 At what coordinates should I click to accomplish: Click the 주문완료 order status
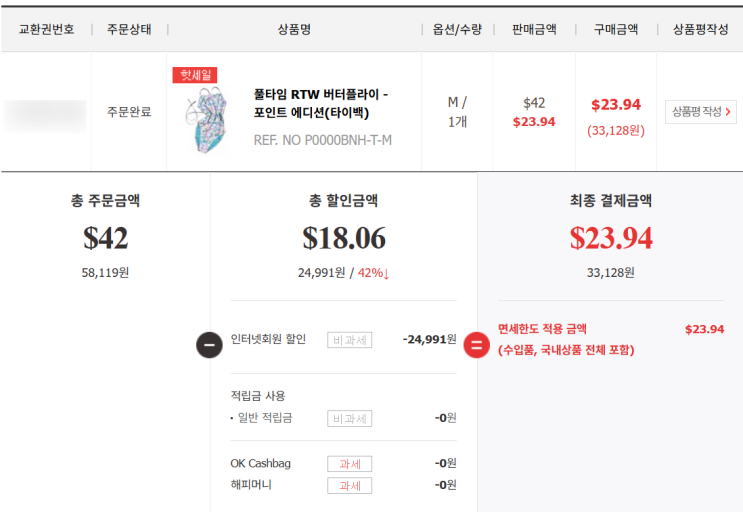click(x=129, y=112)
